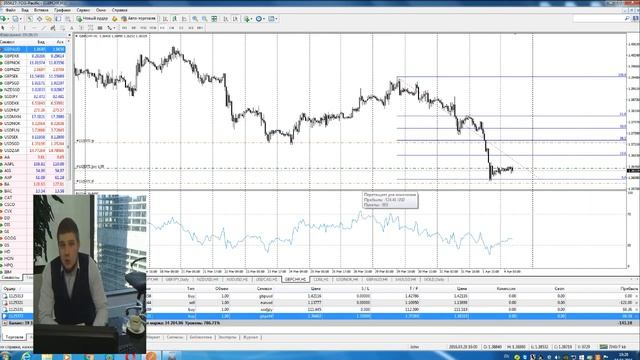Select the horizontal line tool
Viewport: 640px width, 360px height.
[34, 28]
